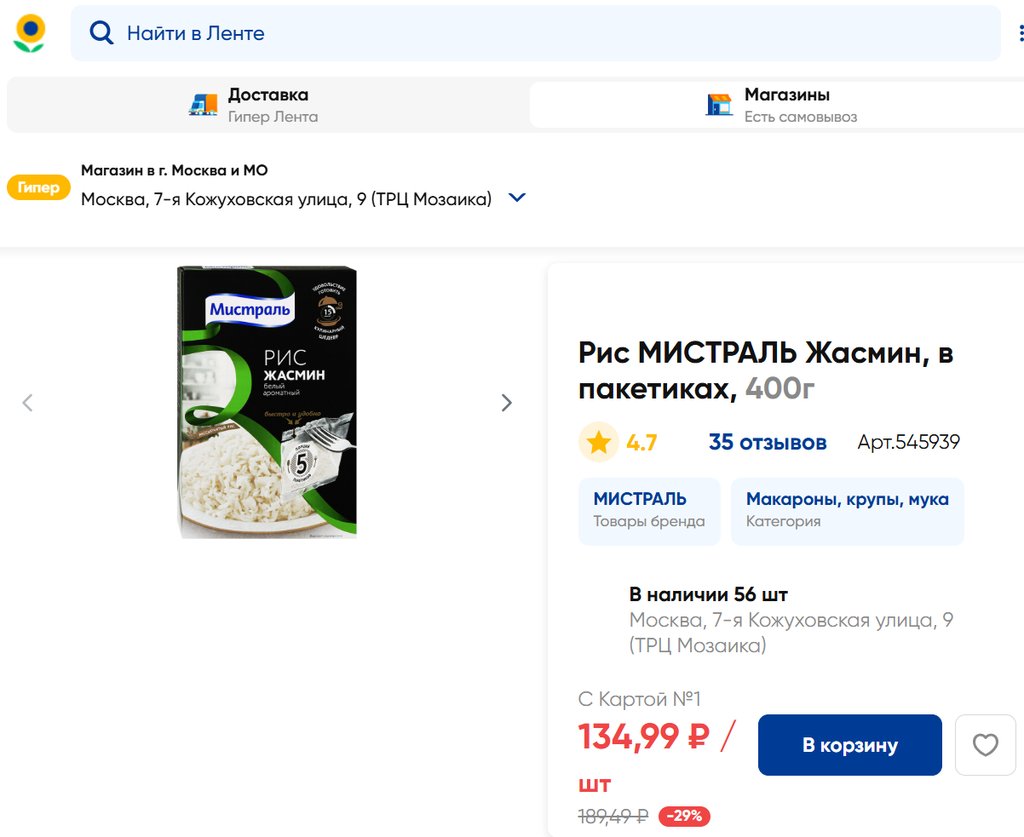
Task: Expand the store address dropdown chevron
Action: (517, 198)
